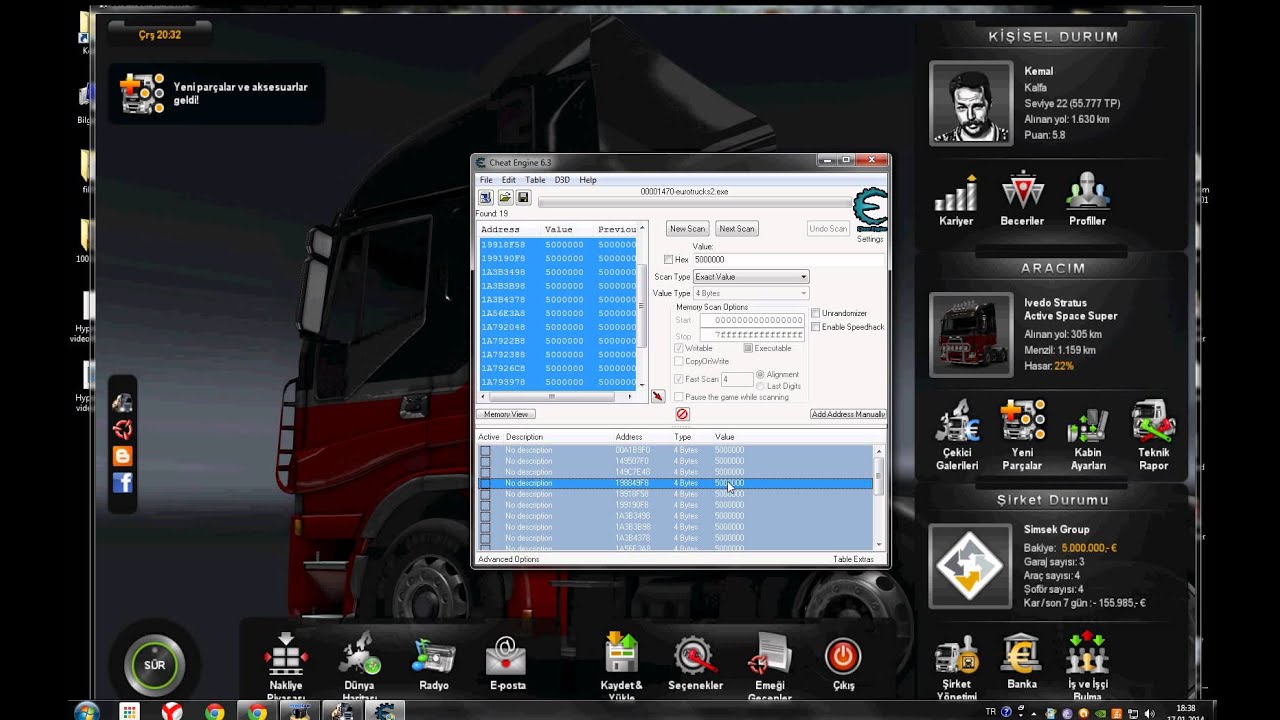The height and width of the screenshot is (720, 1280).
Task: Open Seçenekler options icon
Action: tap(695, 656)
